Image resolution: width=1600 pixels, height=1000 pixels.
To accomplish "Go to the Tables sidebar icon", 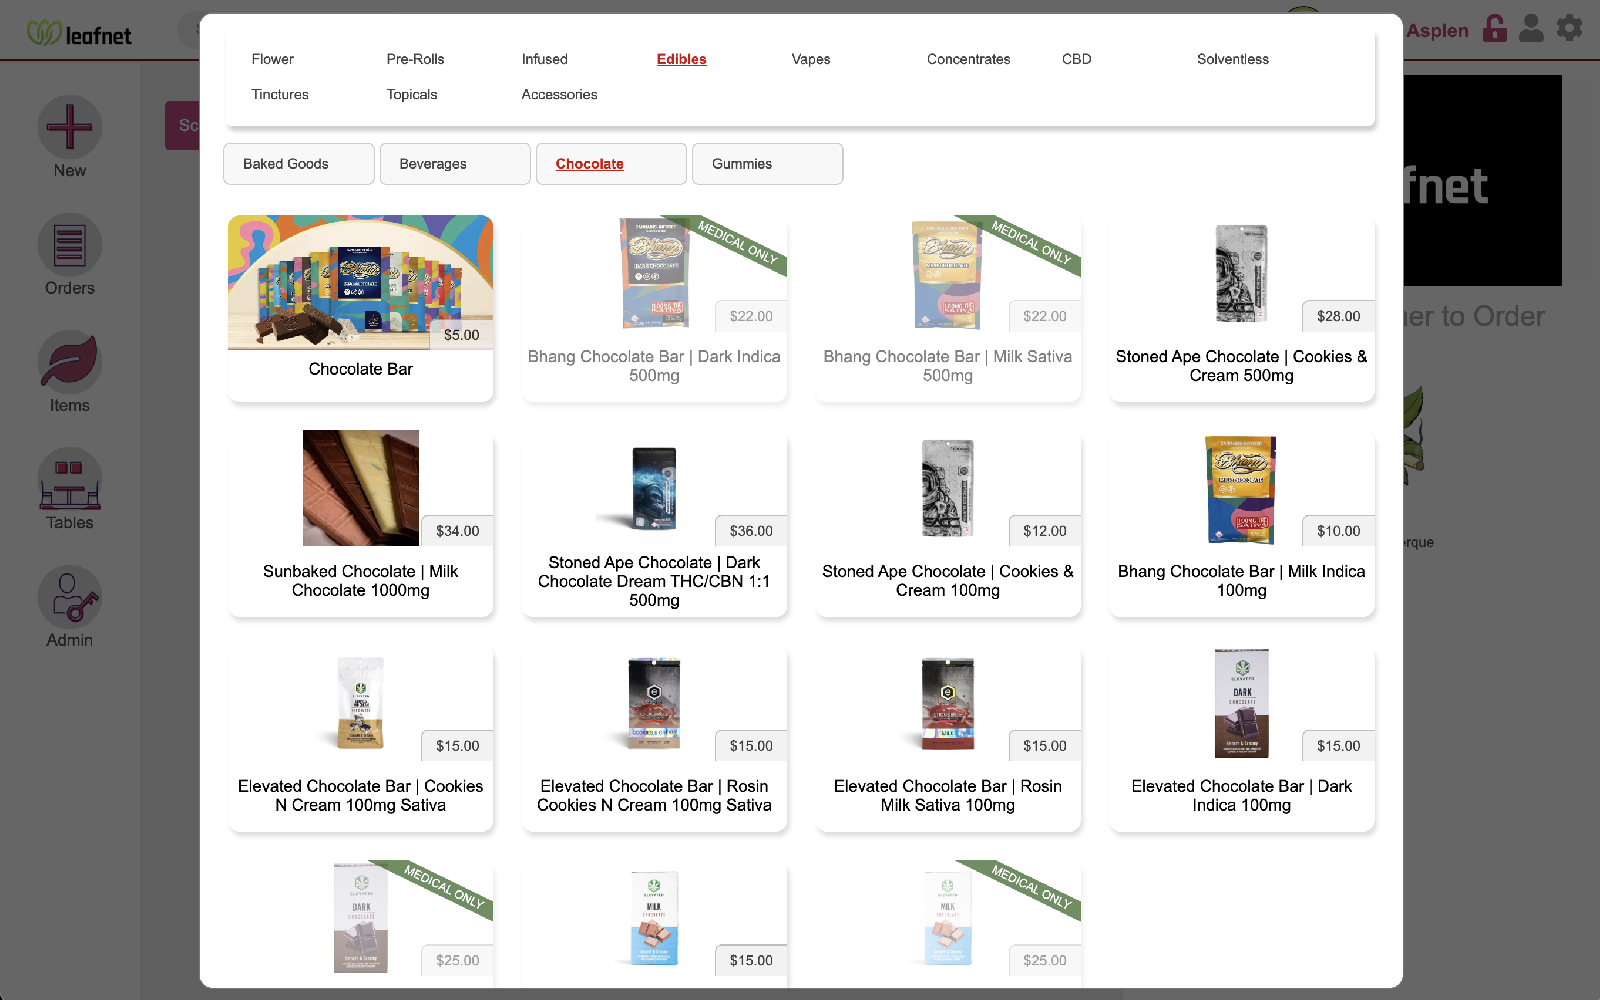I will pos(69,480).
